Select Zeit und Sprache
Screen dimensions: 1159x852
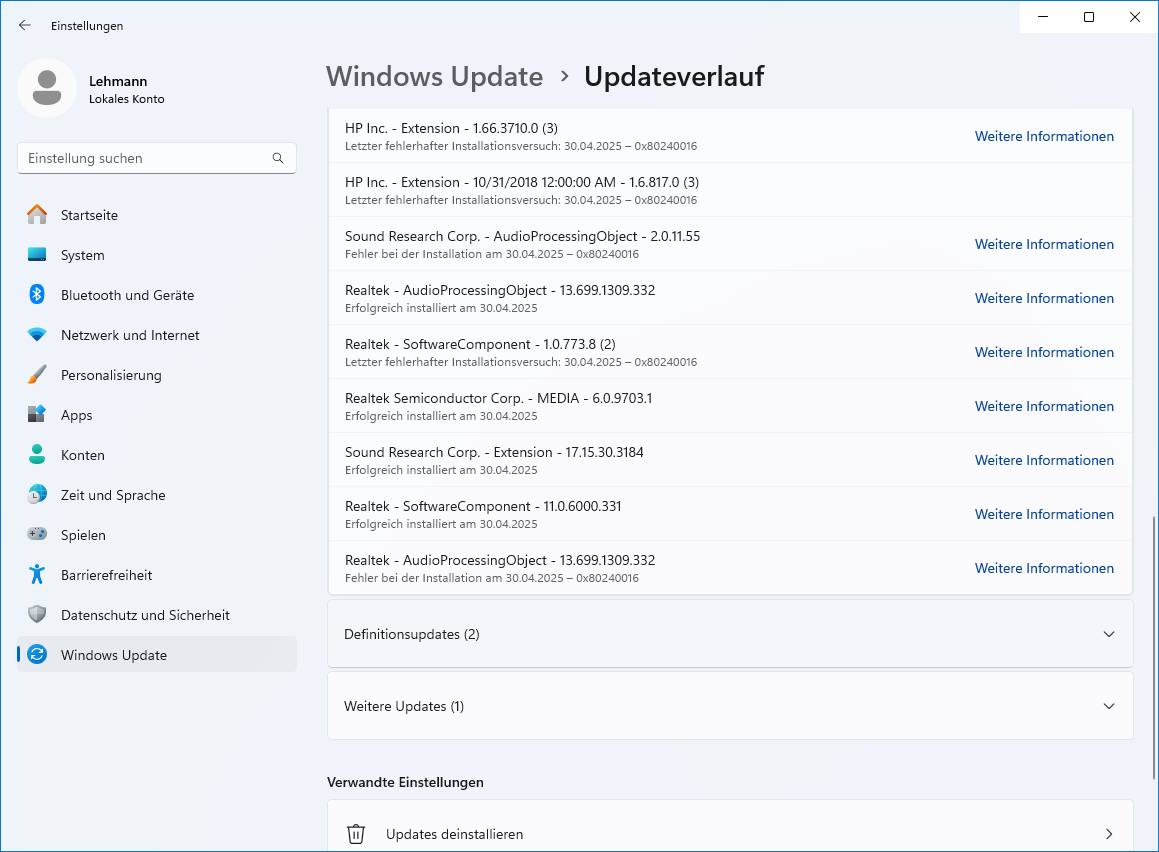157,494
